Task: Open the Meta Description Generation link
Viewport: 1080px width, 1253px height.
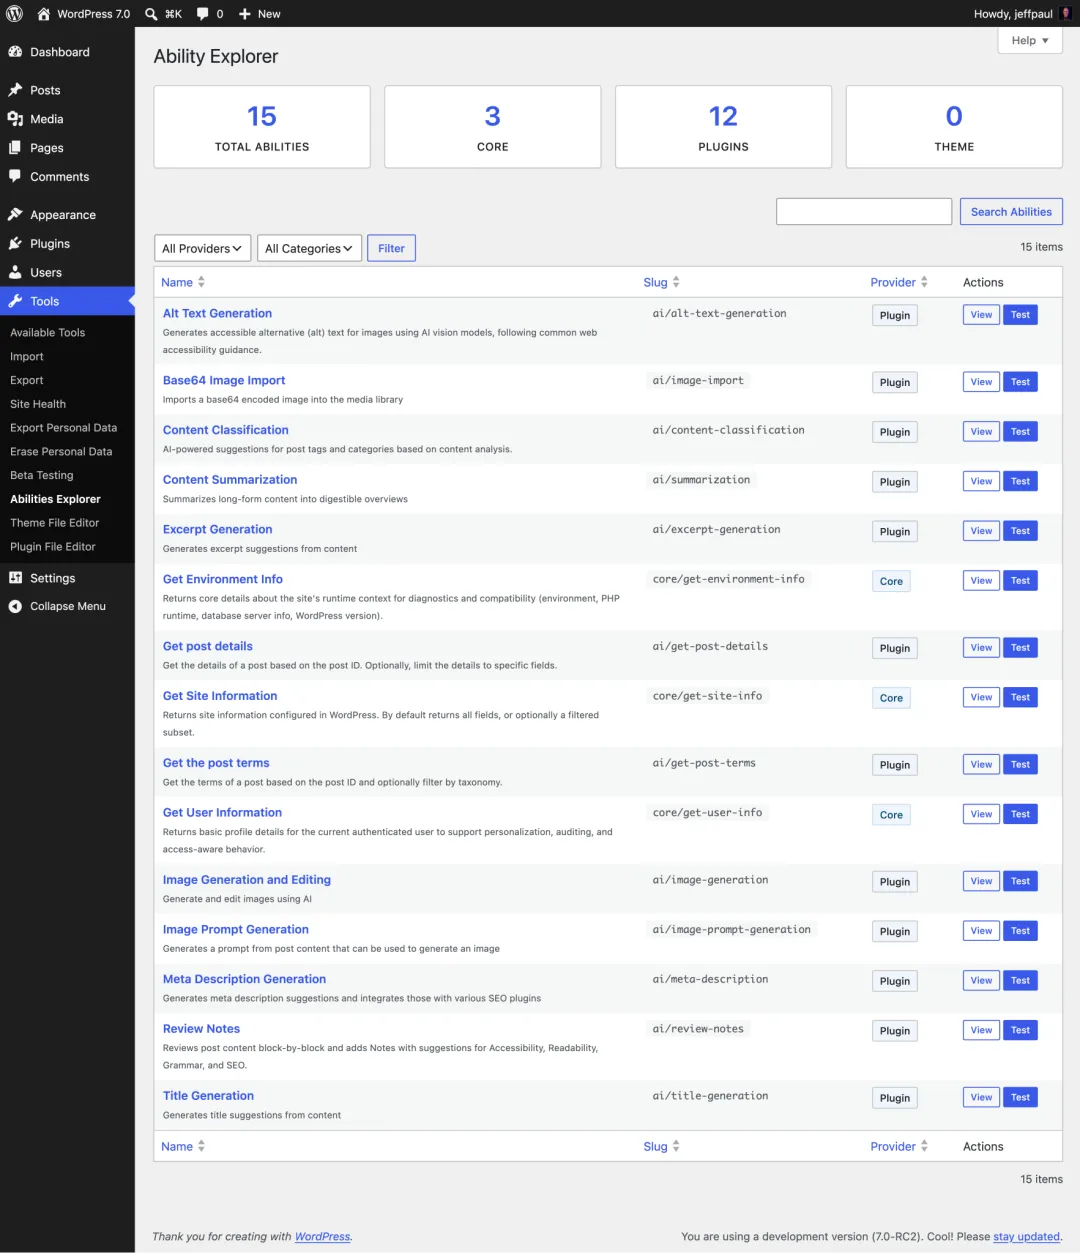Action: (244, 979)
